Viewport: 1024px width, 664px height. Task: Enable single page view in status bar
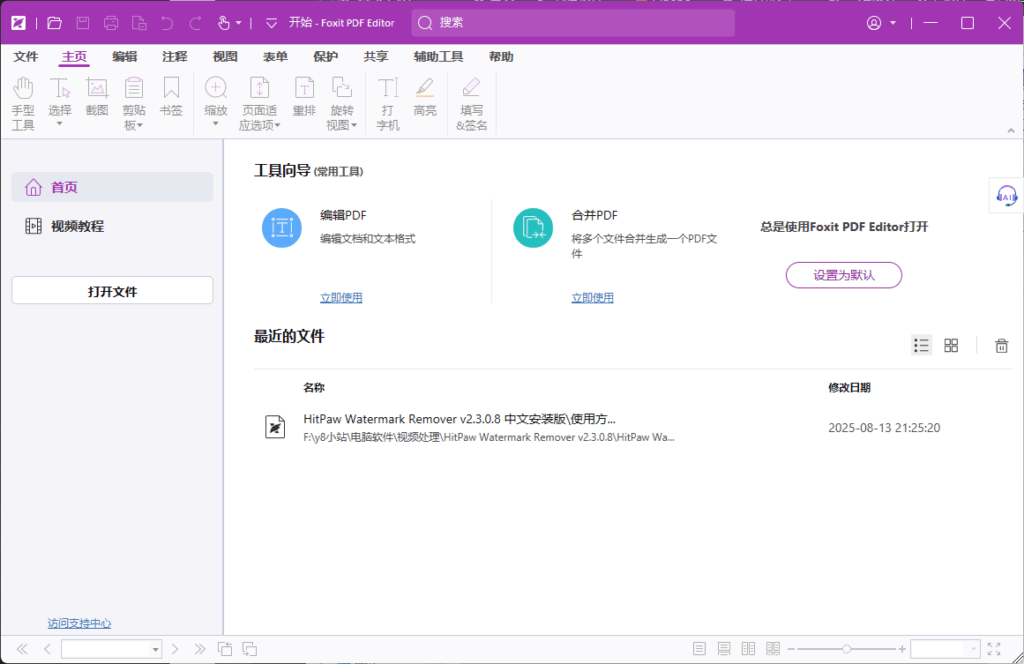pyautogui.click(x=700, y=648)
